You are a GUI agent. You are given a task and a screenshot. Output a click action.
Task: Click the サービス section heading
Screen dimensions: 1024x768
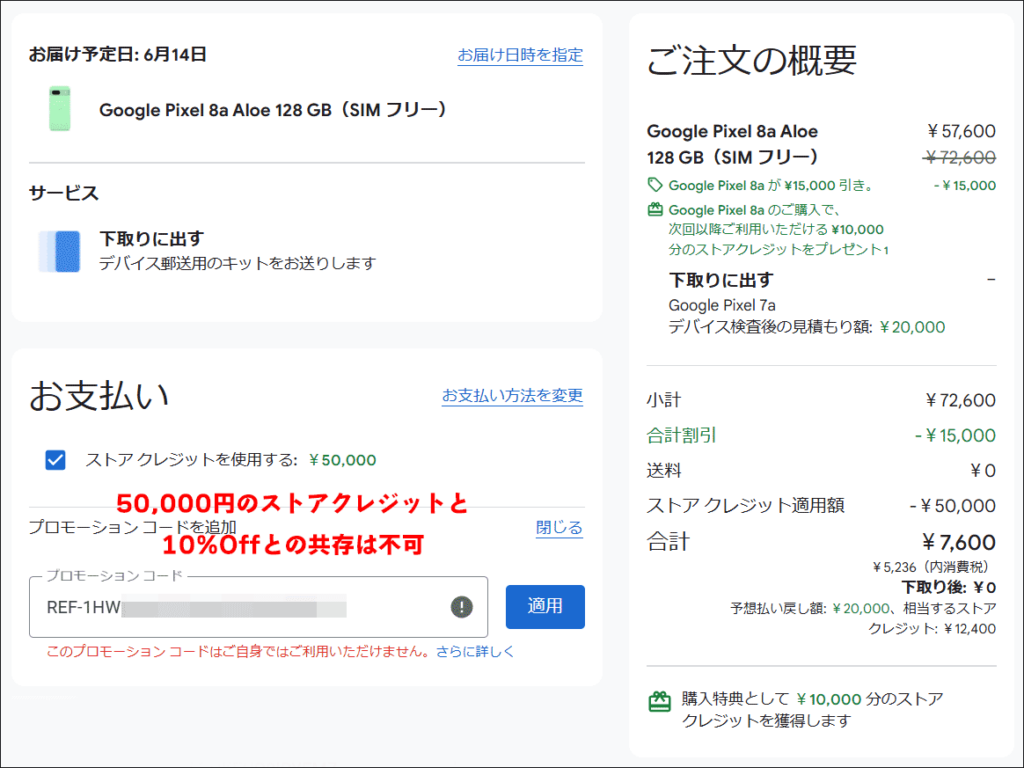(x=64, y=193)
